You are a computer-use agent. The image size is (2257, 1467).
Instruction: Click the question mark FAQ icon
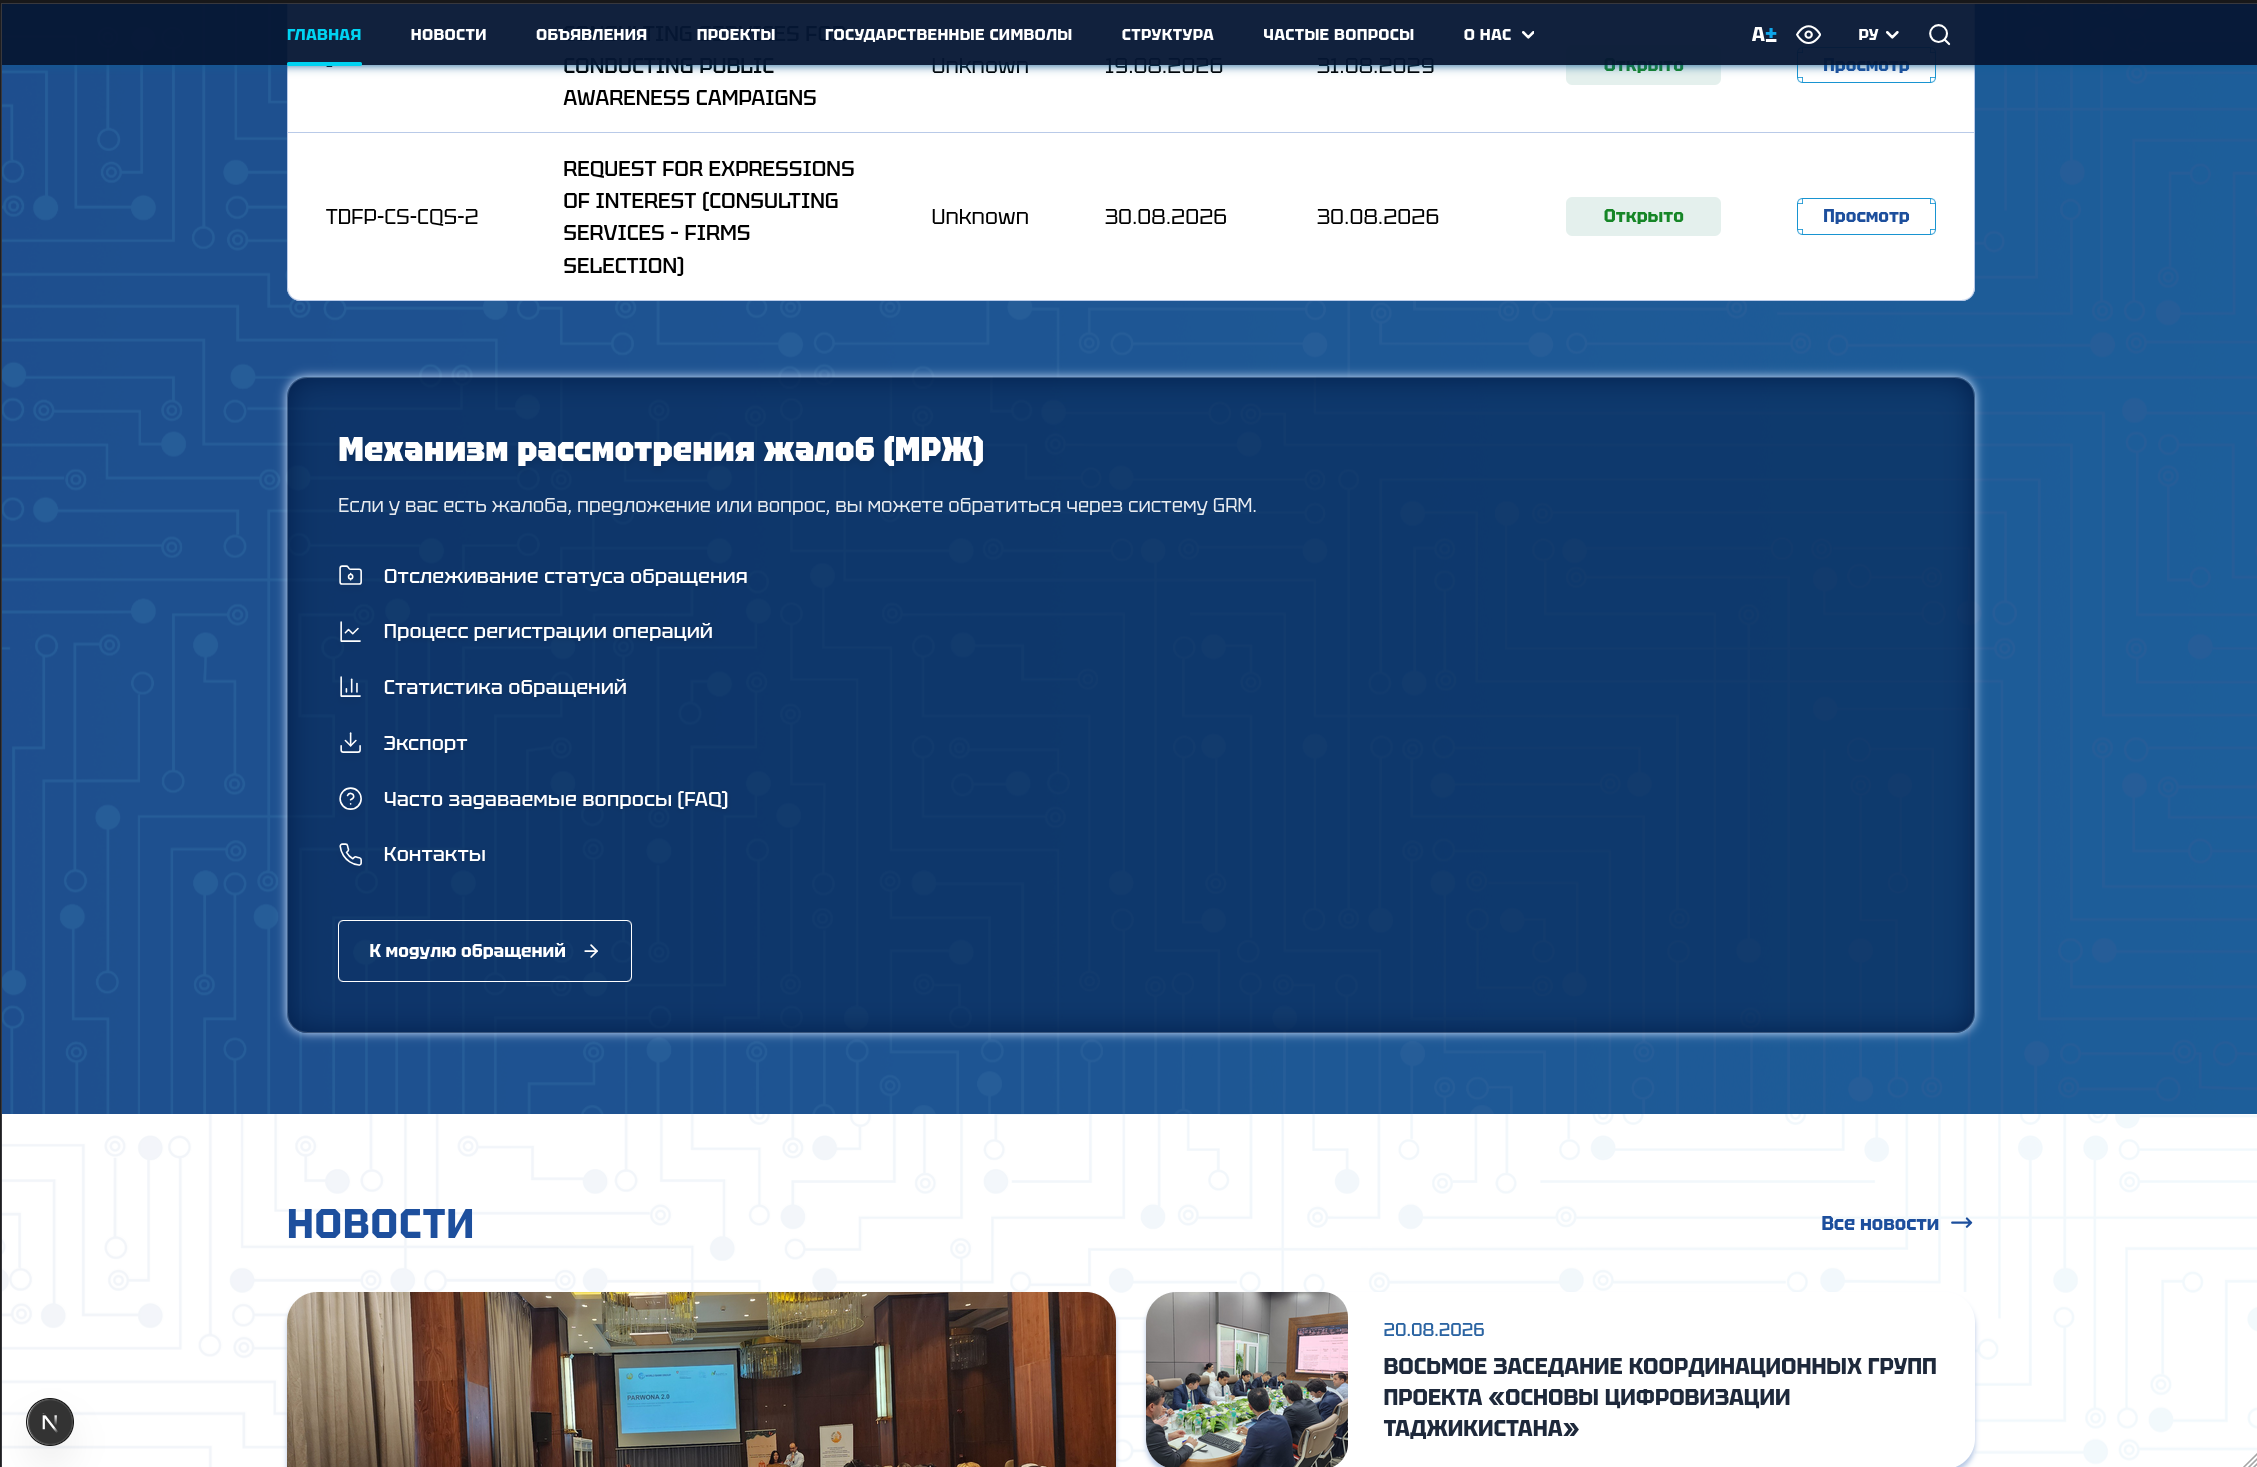tap(350, 799)
